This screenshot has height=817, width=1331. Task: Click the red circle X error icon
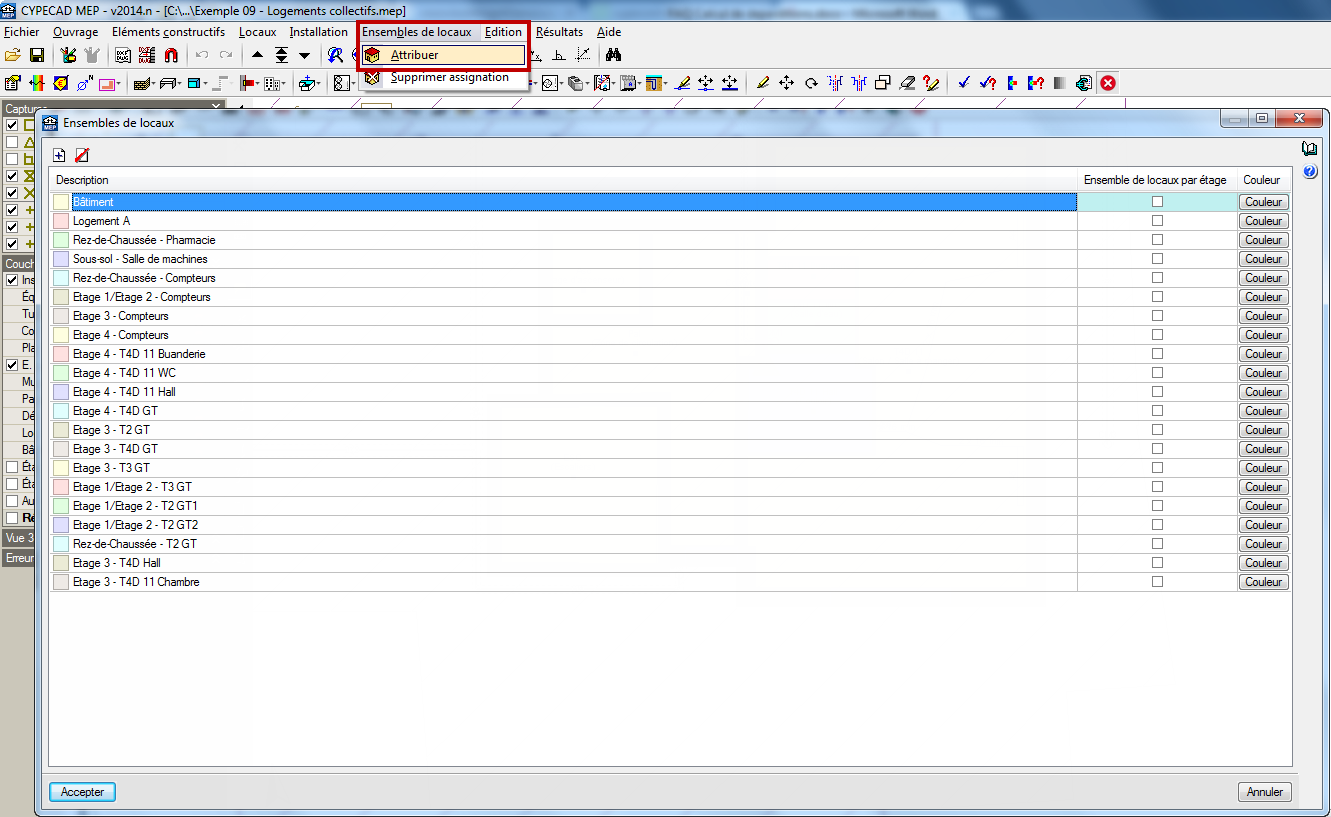pyautogui.click(x=1108, y=83)
